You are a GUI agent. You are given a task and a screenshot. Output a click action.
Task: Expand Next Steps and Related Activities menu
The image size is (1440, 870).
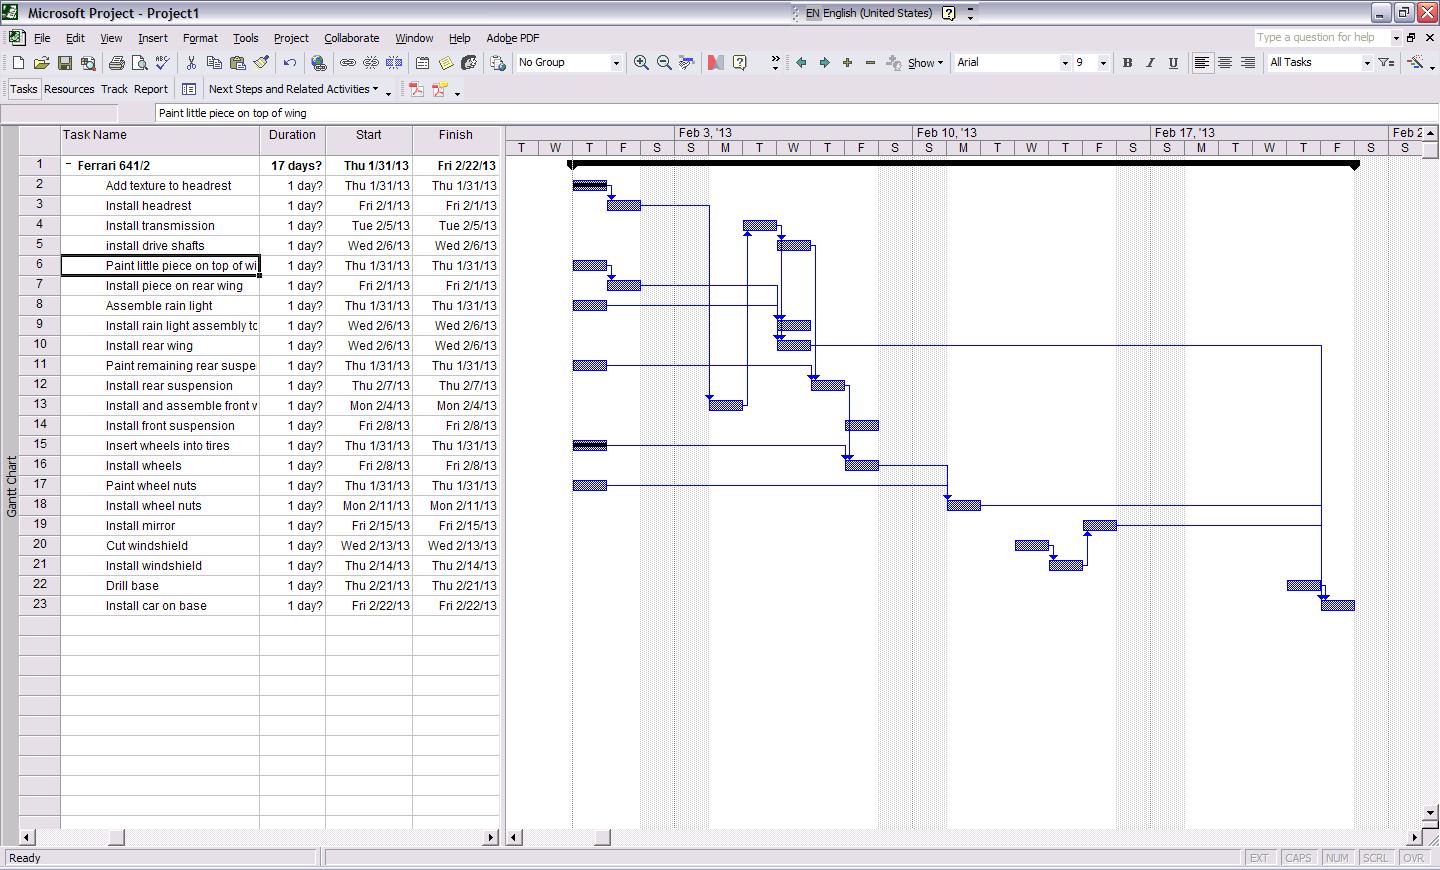click(x=294, y=90)
